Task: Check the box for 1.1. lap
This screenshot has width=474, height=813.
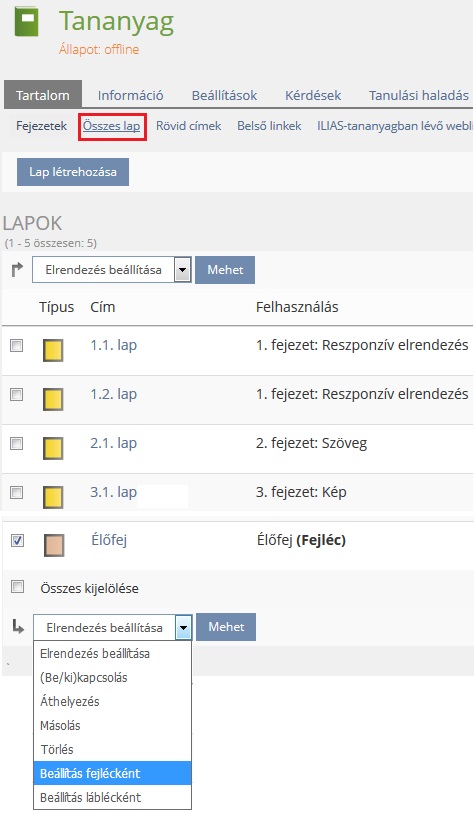Action: point(17,345)
